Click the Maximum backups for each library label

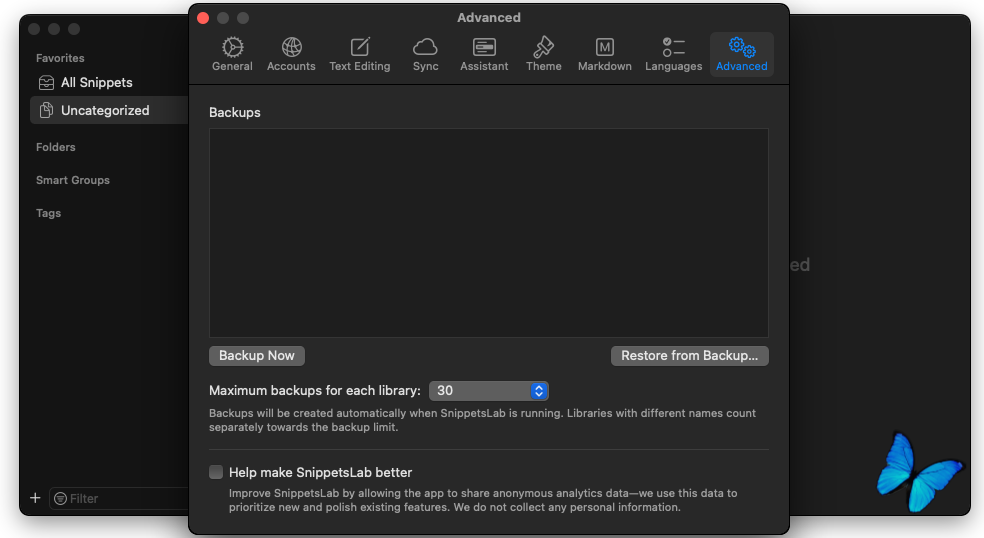pyautogui.click(x=315, y=390)
